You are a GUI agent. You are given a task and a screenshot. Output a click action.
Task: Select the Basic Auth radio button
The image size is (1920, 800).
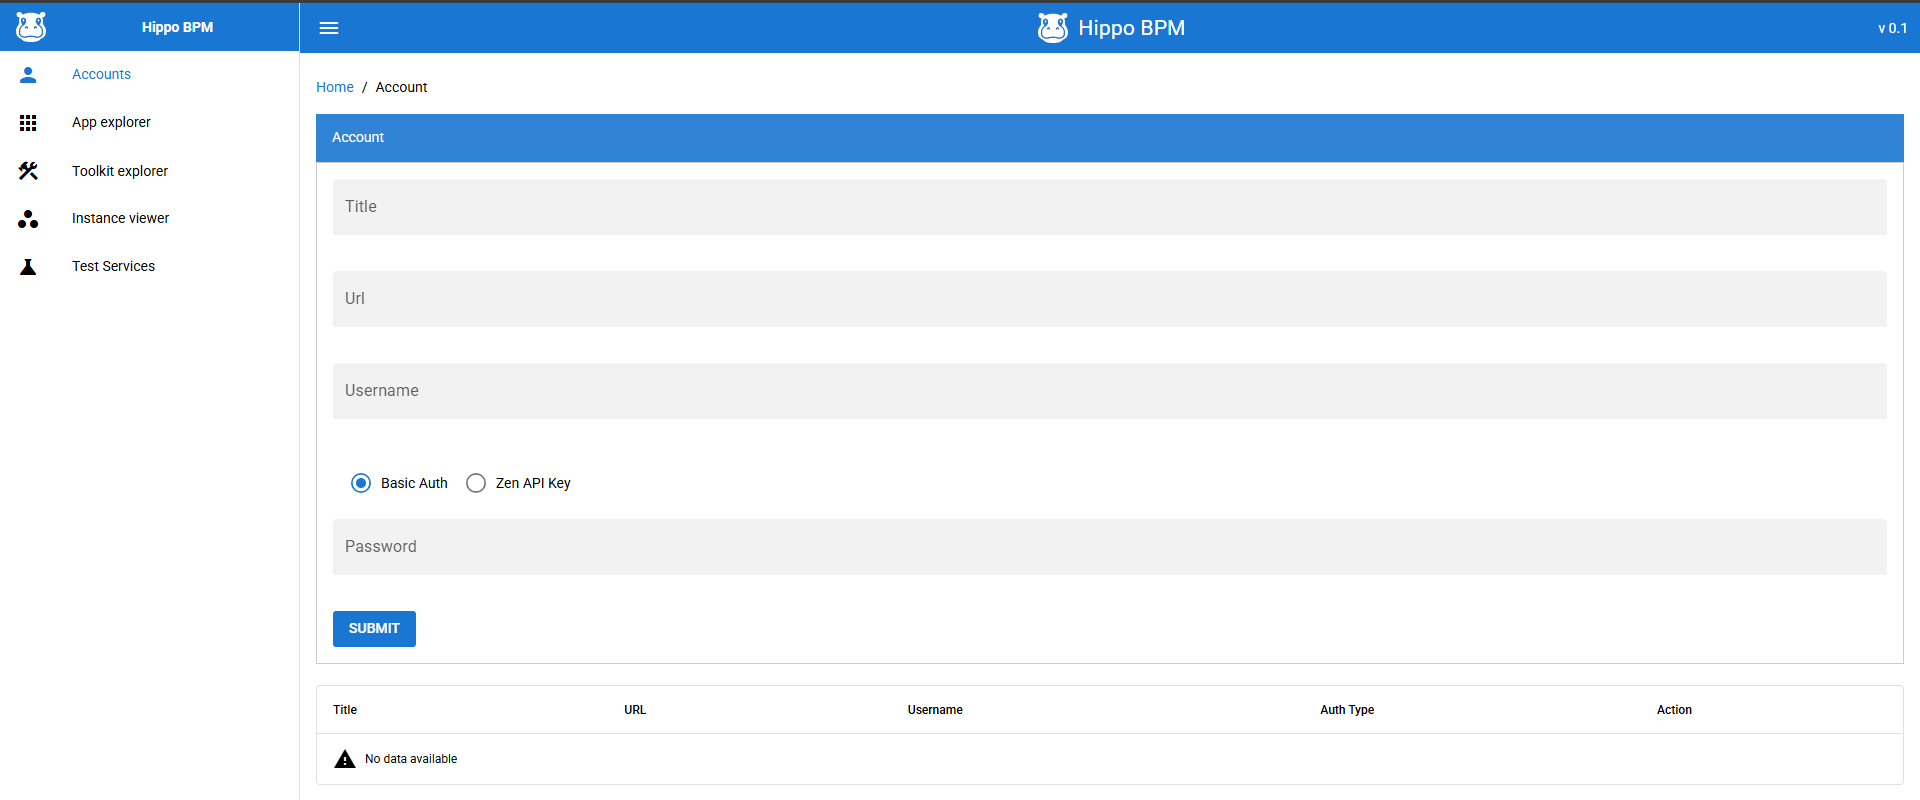coord(361,483)
